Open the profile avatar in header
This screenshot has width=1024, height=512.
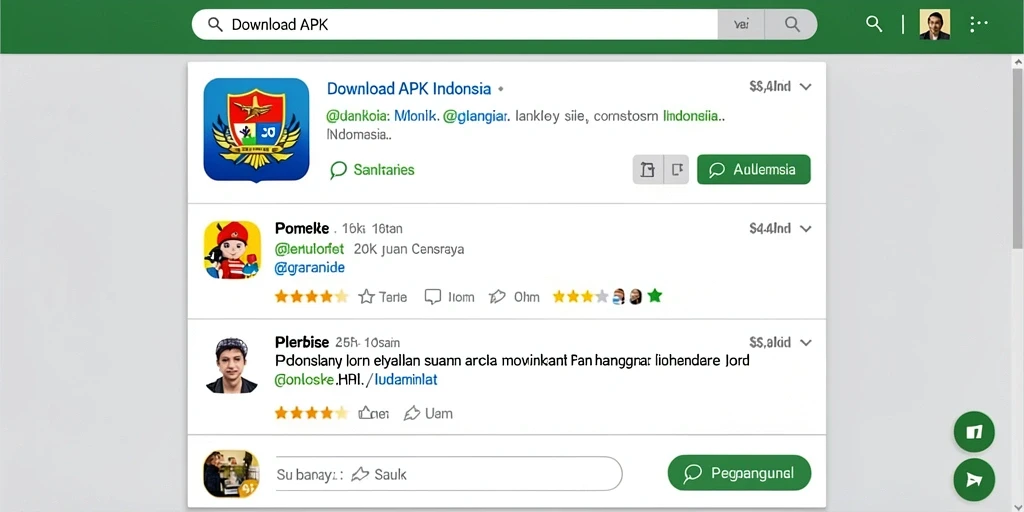tap(935, 25)
